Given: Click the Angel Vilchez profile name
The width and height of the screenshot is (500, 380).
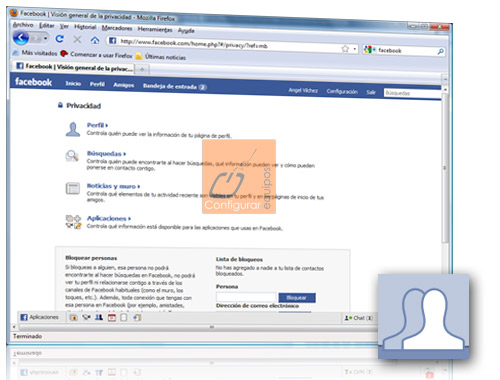Looking at the screenshot, I should [303, 90].
